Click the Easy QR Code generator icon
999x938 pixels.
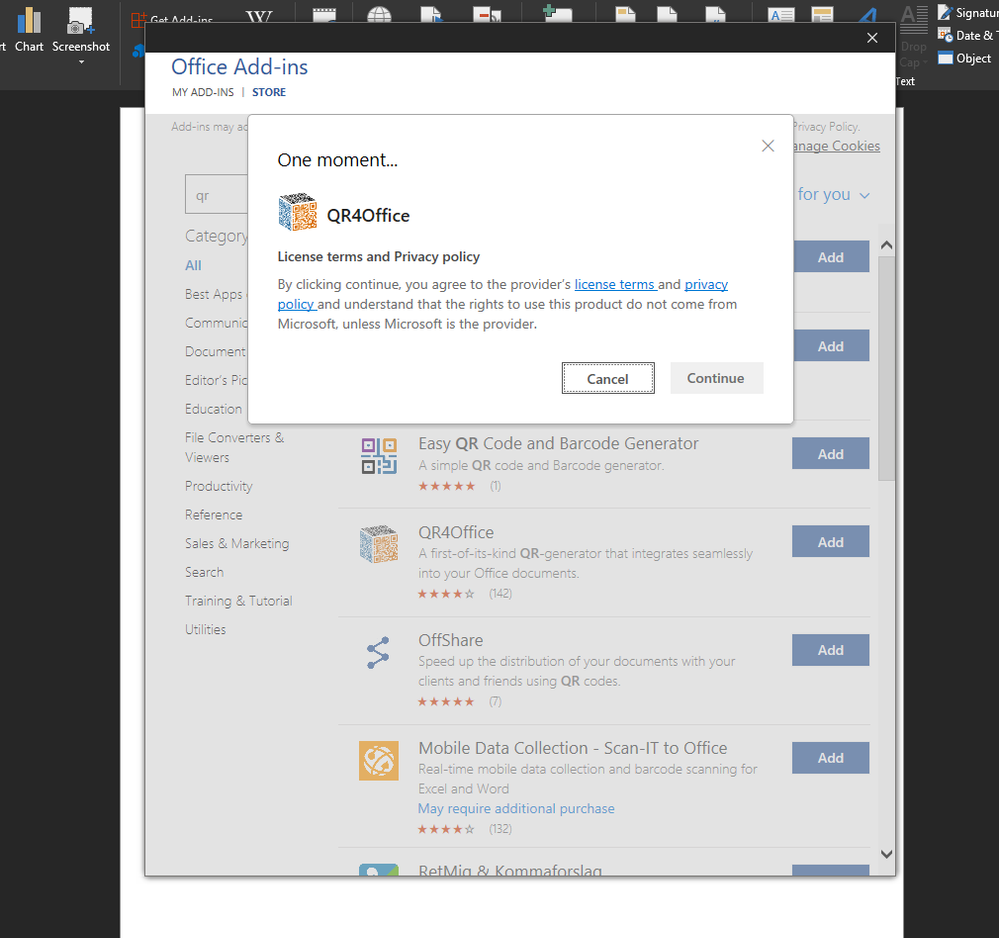379,456
